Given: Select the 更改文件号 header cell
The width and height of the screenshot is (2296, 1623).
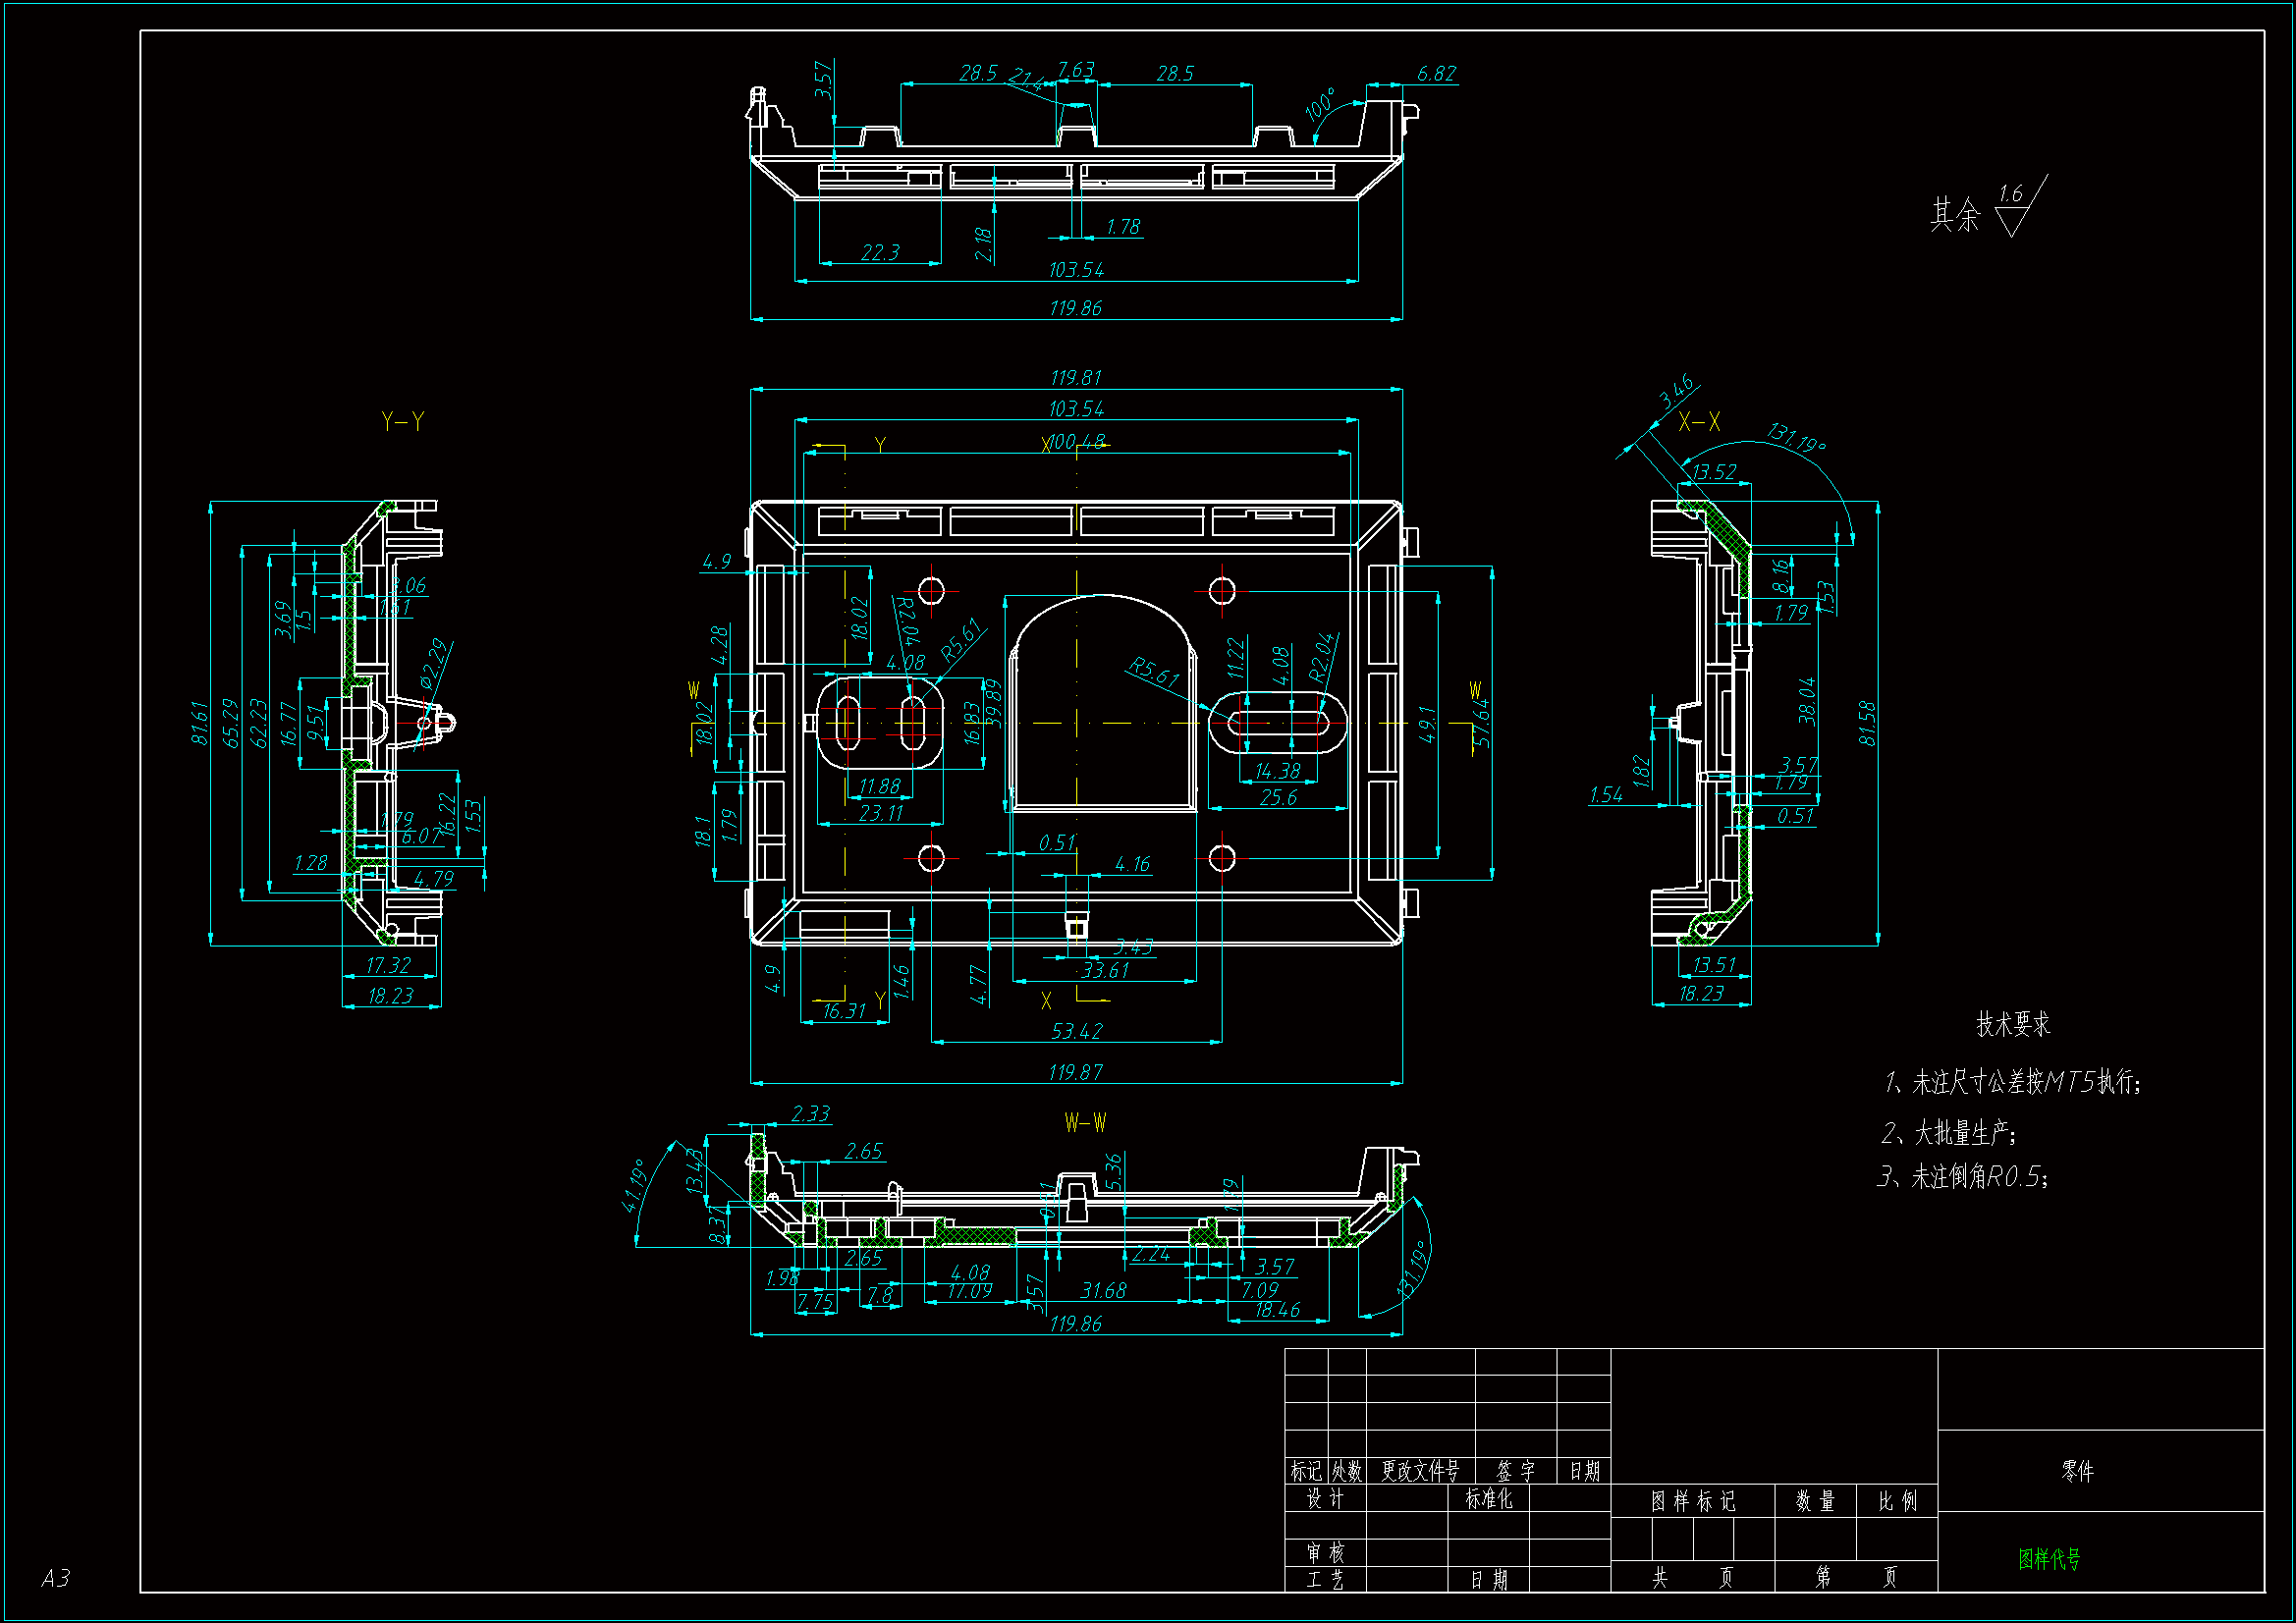Looking at the screenshot, I should tap(1420, 1471).
